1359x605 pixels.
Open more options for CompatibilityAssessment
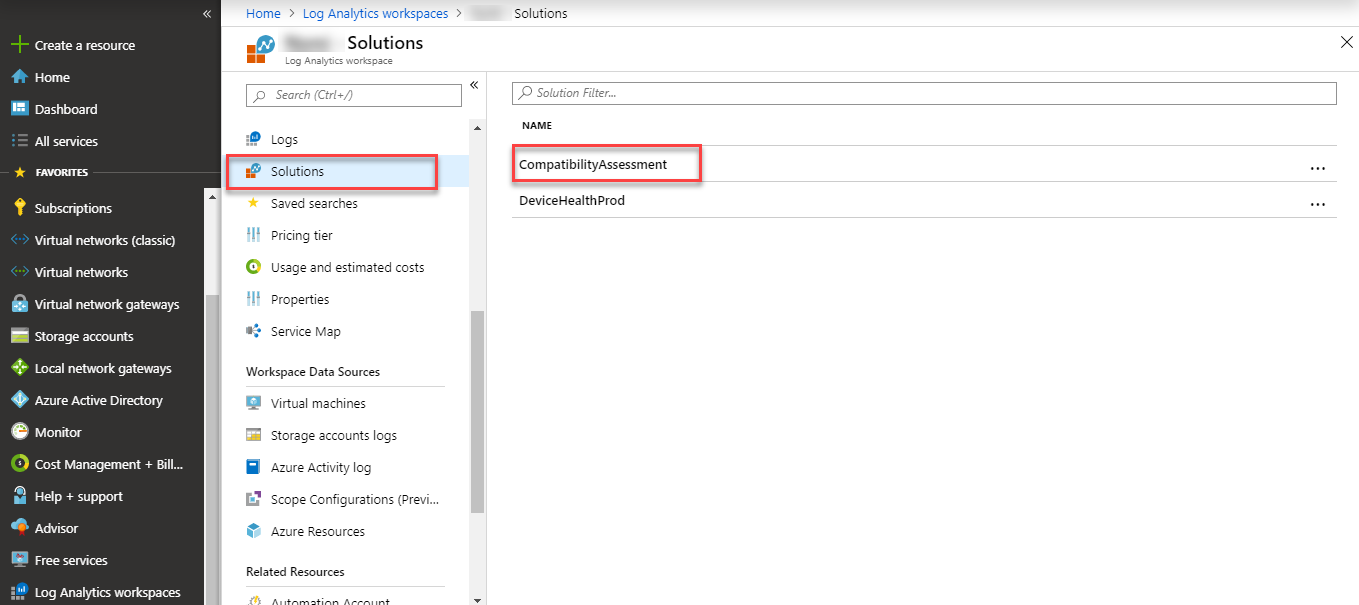click(1317, 168)
